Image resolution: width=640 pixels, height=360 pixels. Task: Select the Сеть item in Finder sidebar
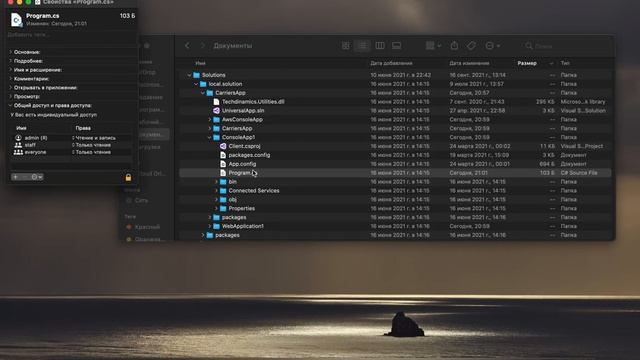click(x=141, y=200)
